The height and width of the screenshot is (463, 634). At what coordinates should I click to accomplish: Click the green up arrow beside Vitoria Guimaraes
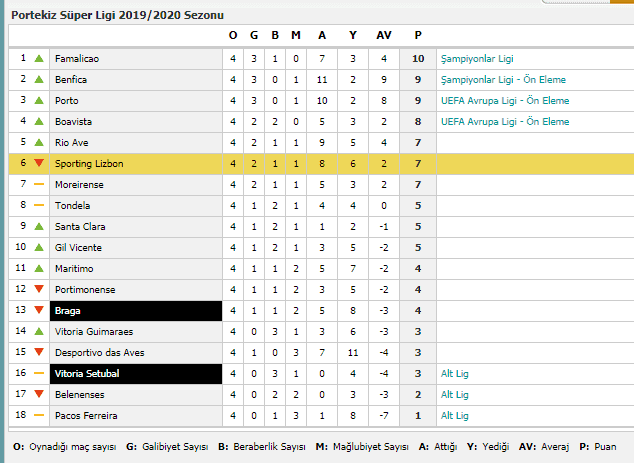click(39, 332)
